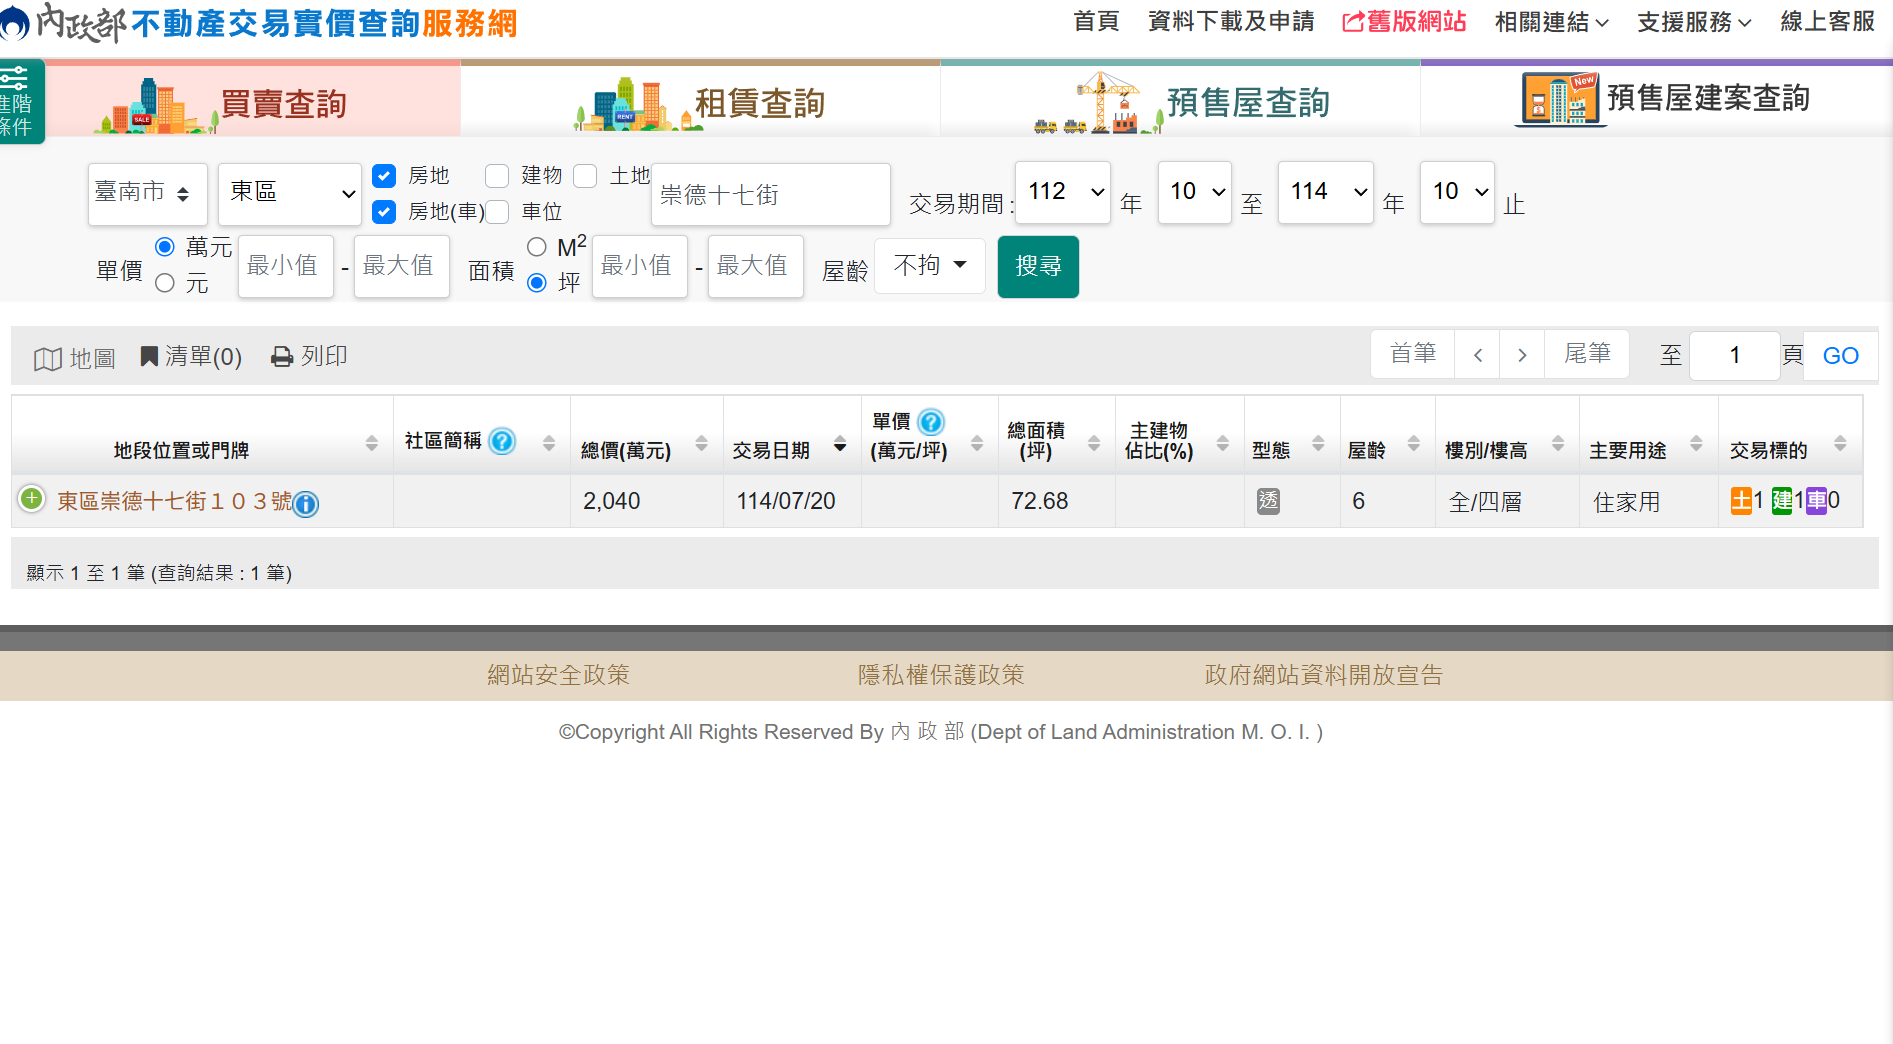Click the print (列印) icon

click(x=283, y=357)
